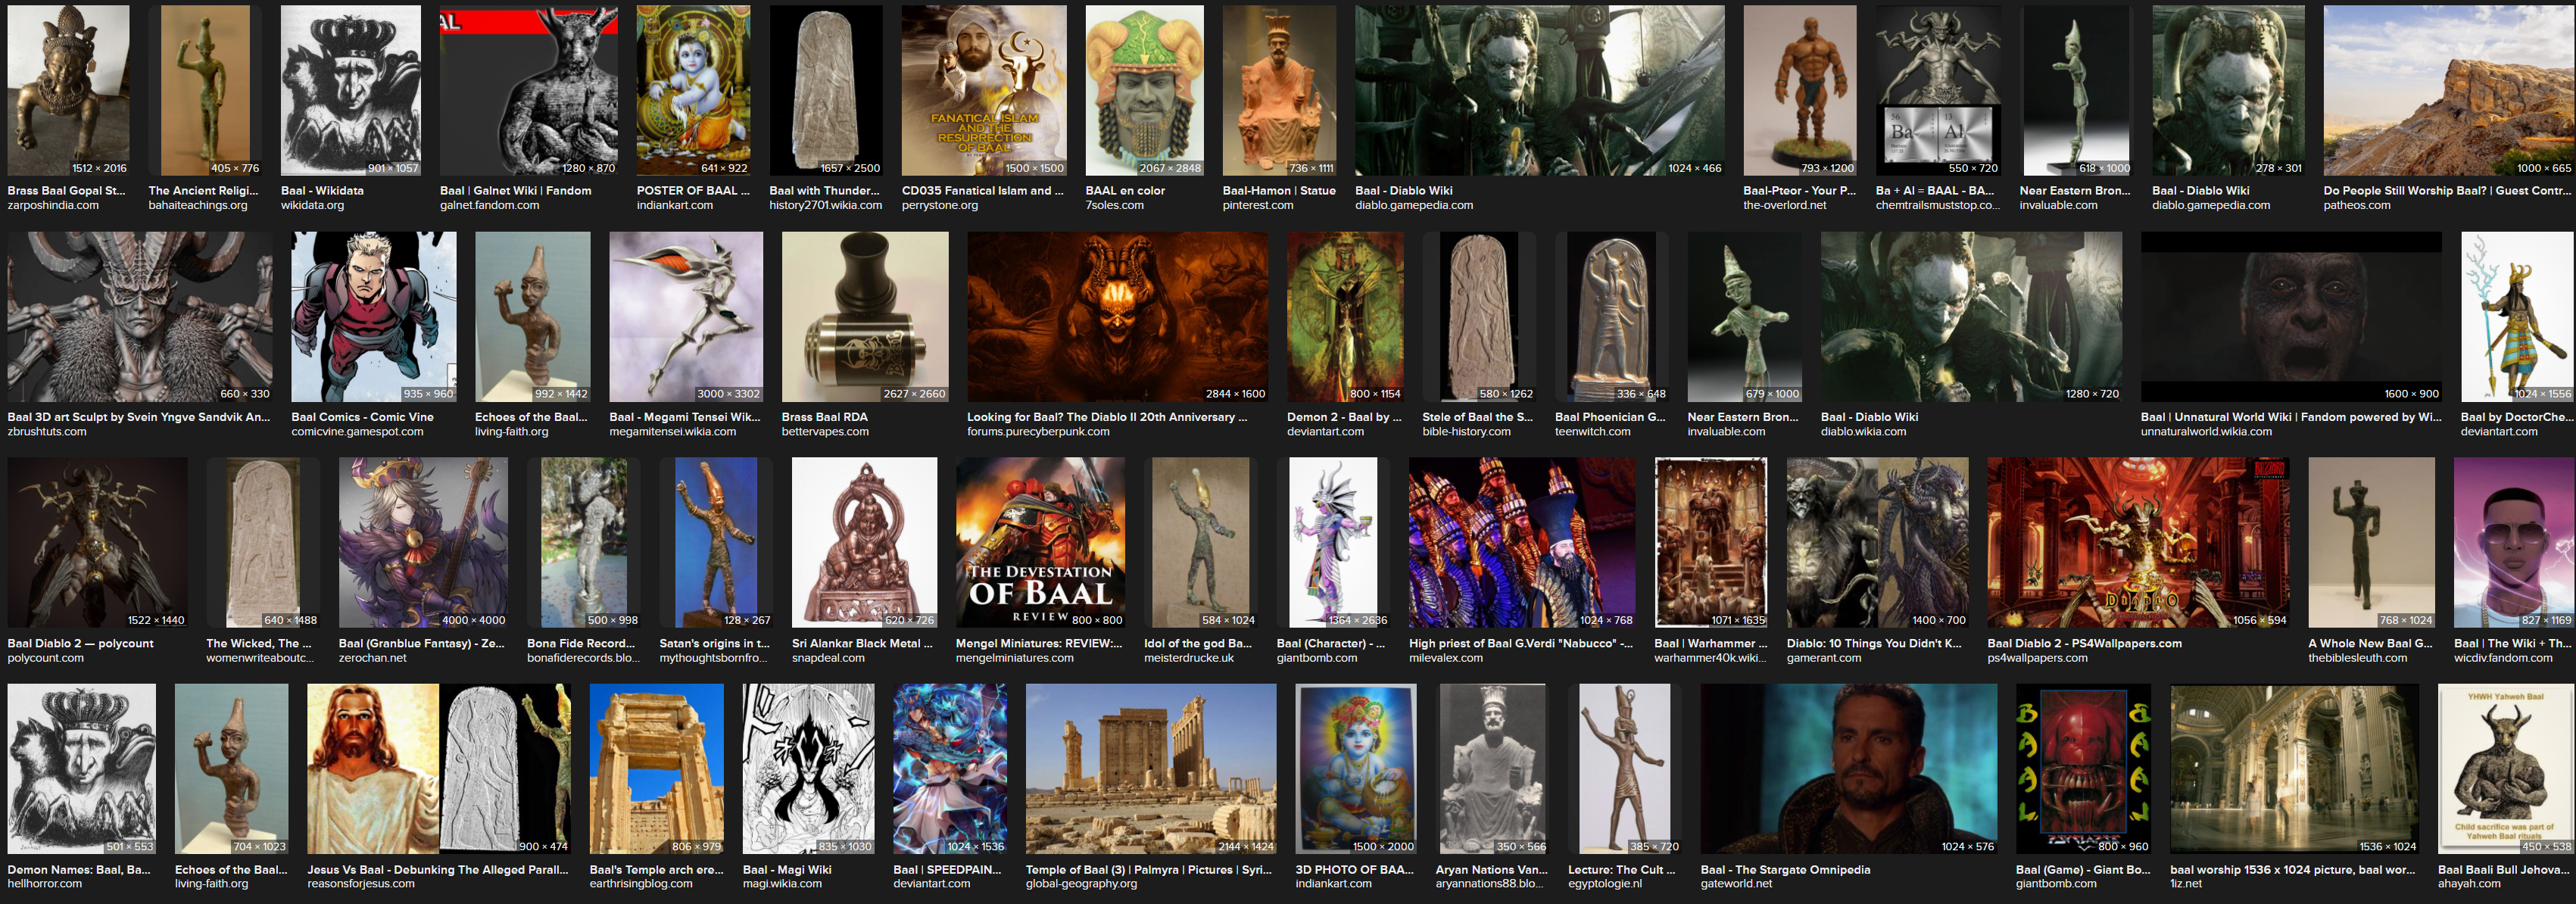Open the Diablo II 20th Anniversary image
Viewport: 2576px width, 904px height.
[1118, 317]
